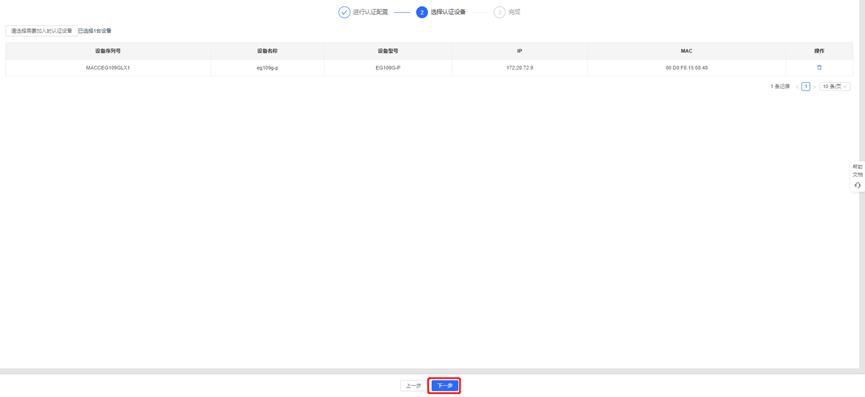Open the items-per-page dropdown

[835, 87]
